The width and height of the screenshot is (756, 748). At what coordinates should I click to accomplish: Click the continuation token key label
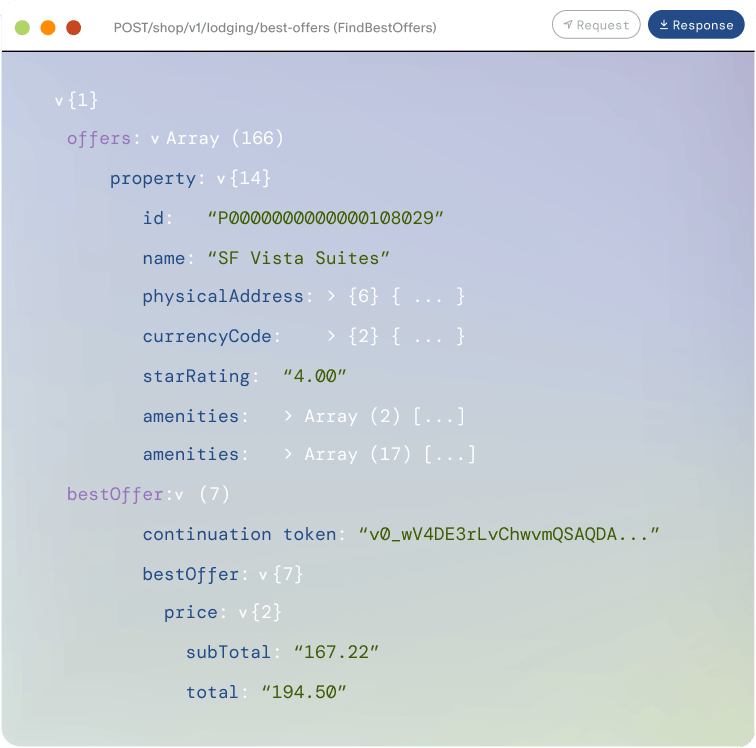[x=239, y=534]
